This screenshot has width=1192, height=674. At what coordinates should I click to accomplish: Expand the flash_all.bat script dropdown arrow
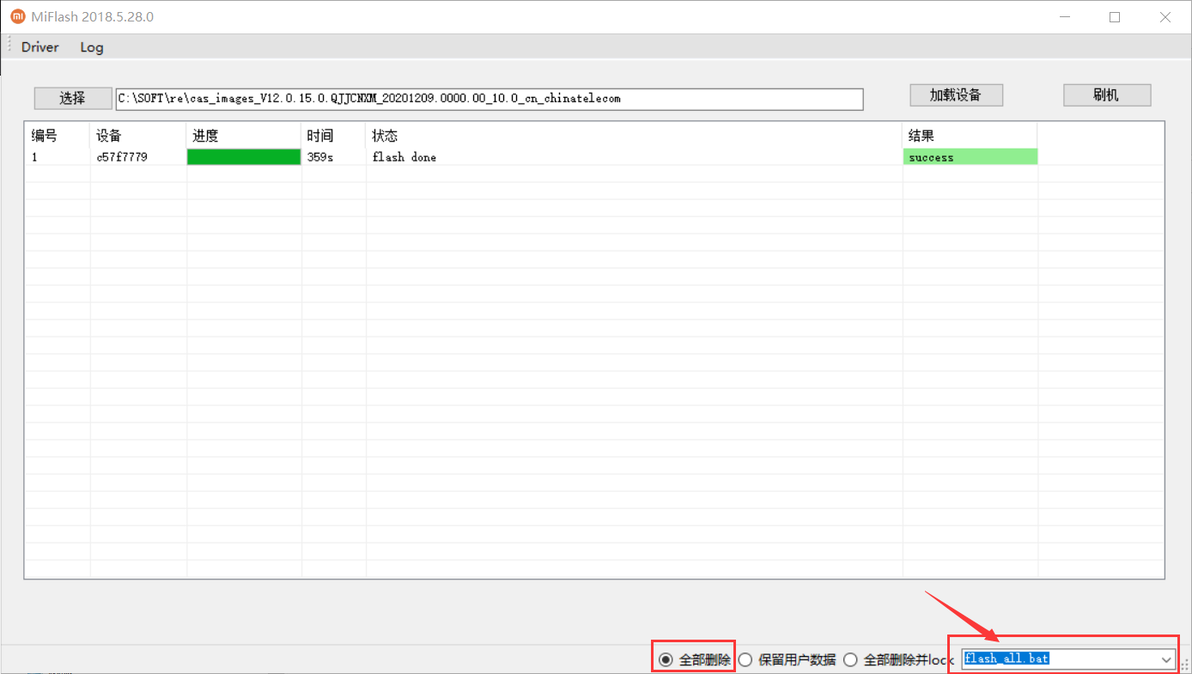[1166, 659]
